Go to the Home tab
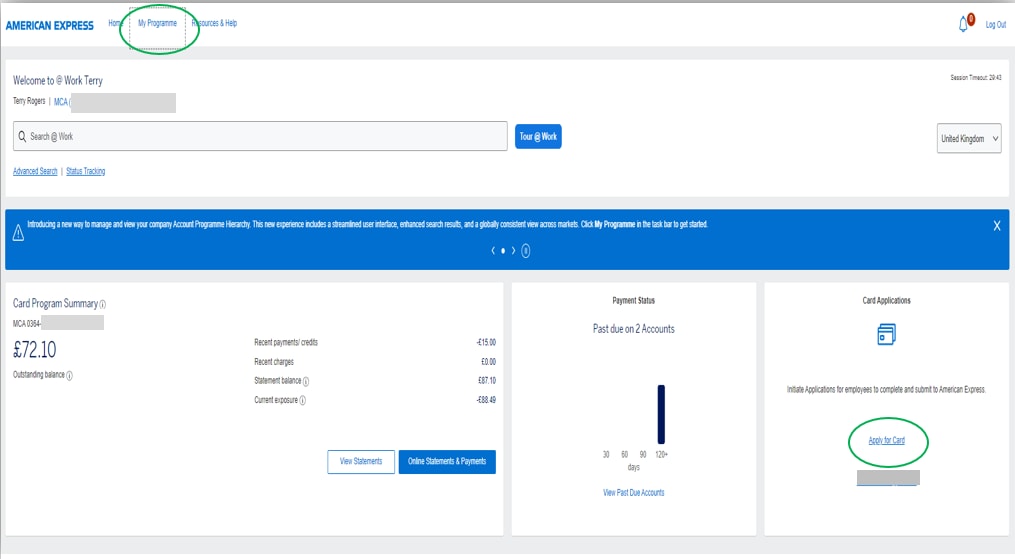1015x559 pixels. pos(115,23)
